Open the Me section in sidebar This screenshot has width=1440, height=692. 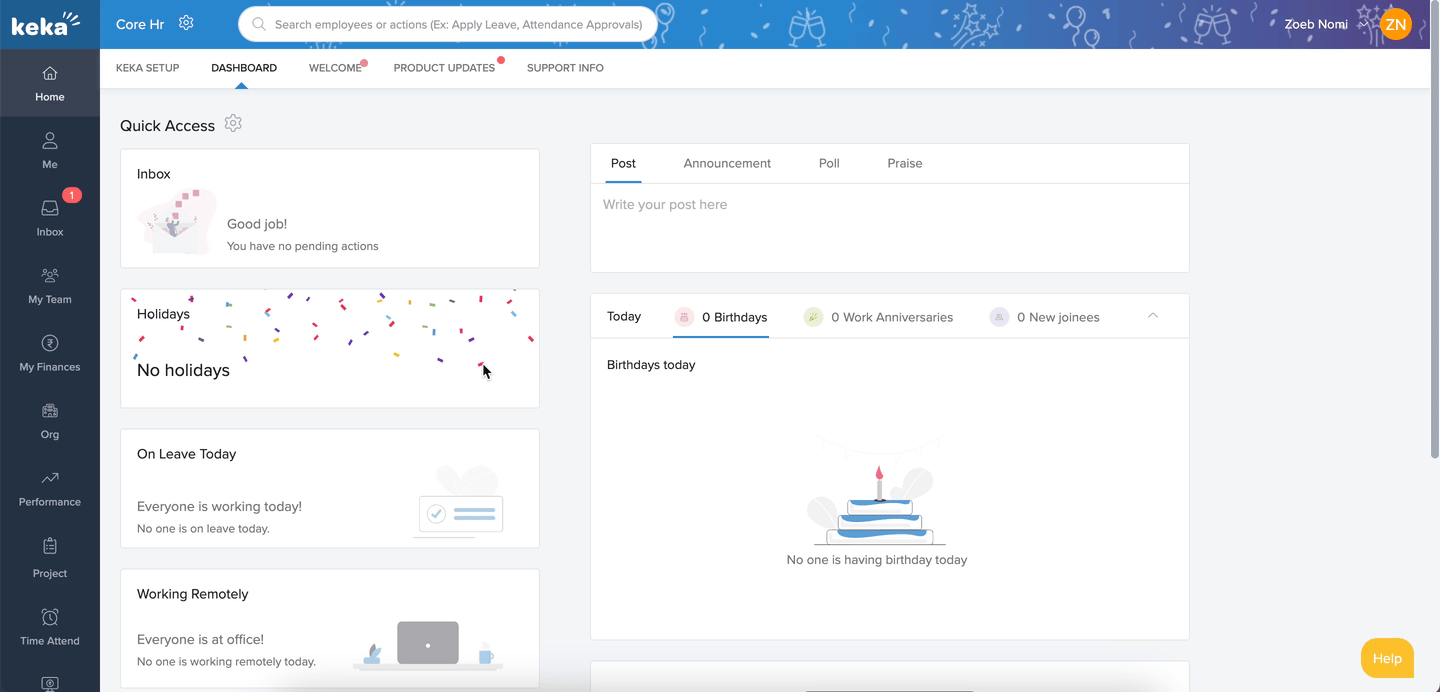point(50,150)
